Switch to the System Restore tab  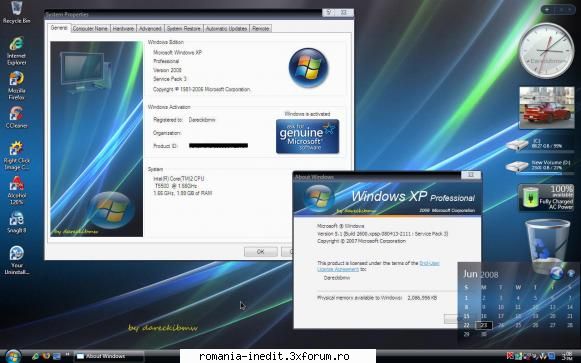click(183, 29)
